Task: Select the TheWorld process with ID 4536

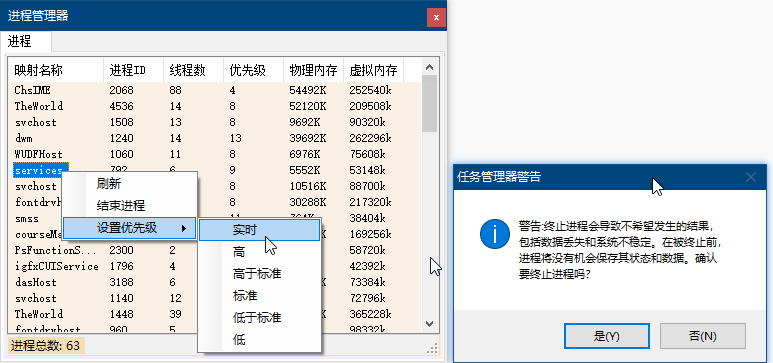Action: [x=214, y=106]
